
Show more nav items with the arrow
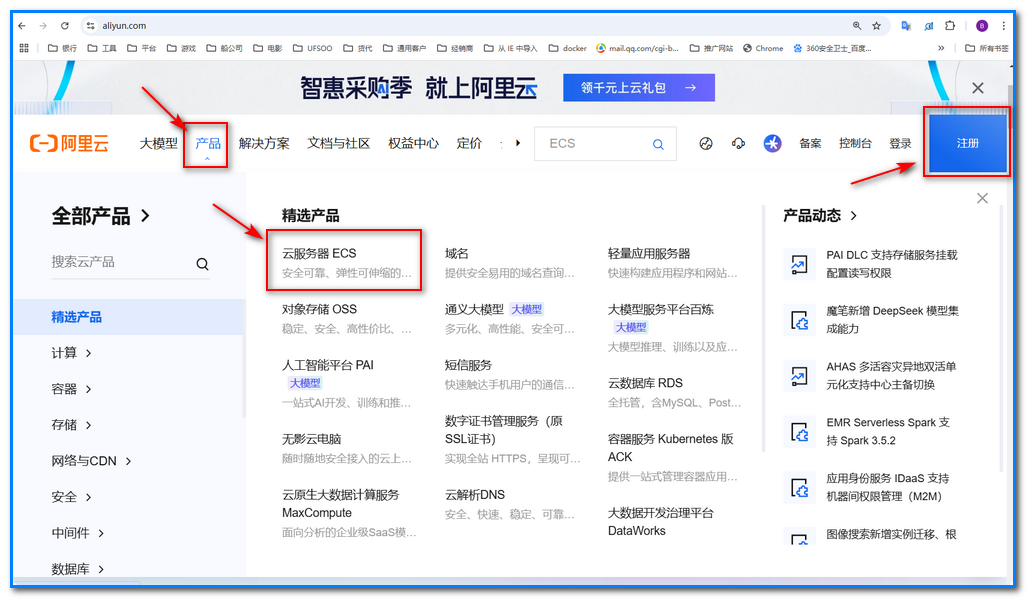(x=517, y=143)
